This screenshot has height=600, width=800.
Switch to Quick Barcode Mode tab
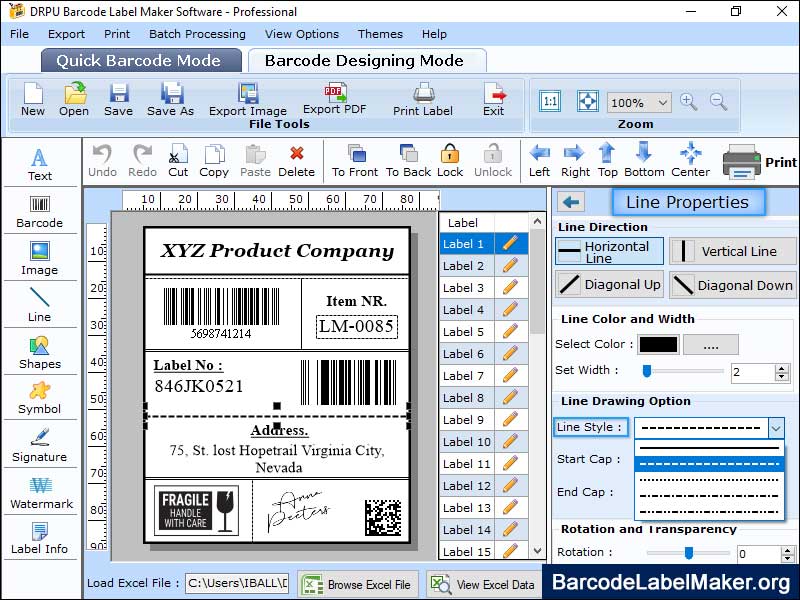(139, 61)
